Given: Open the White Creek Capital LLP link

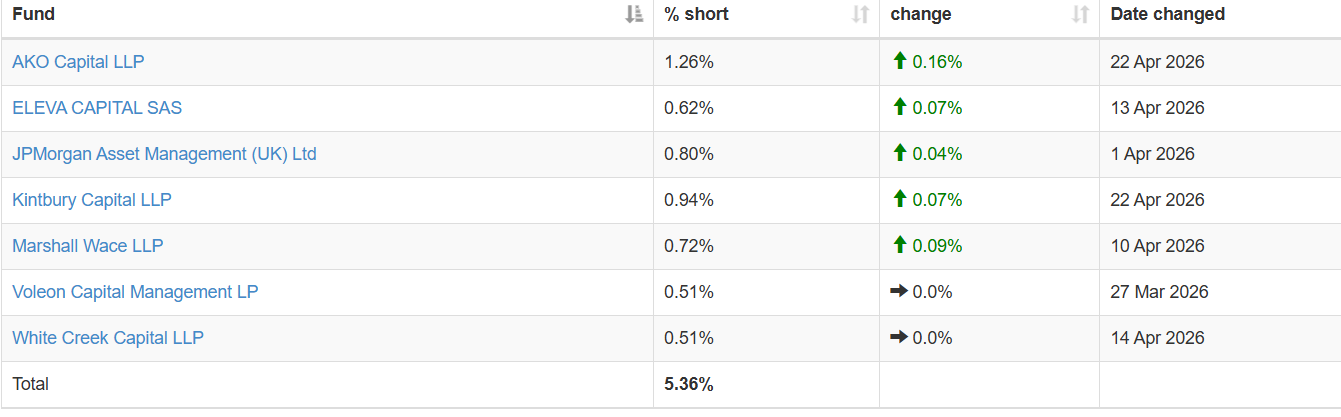Looking at the screenshot, I should tap(108, 338).
